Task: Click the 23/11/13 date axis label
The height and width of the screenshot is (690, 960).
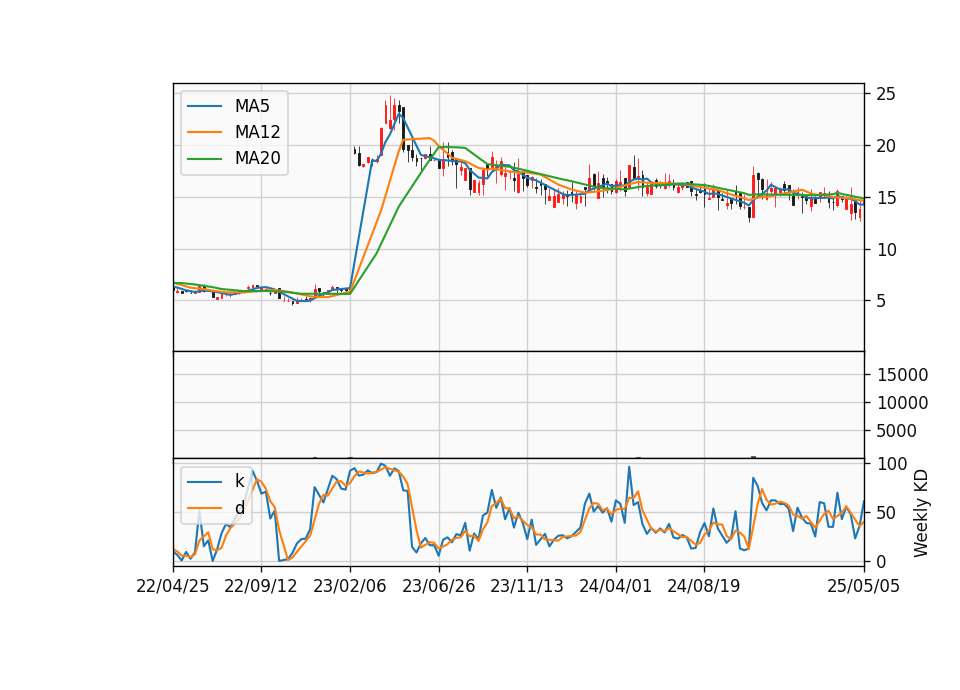Action: tap(527, 587)
